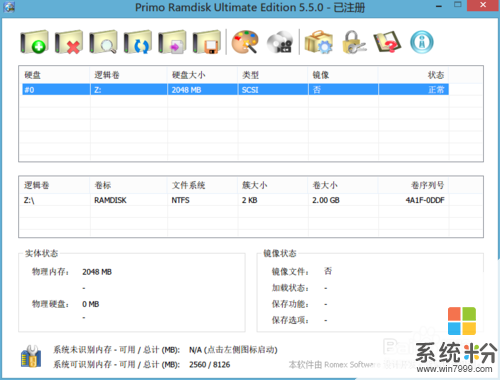Click the 卷标 column header
500x380 pixels.
129,185
